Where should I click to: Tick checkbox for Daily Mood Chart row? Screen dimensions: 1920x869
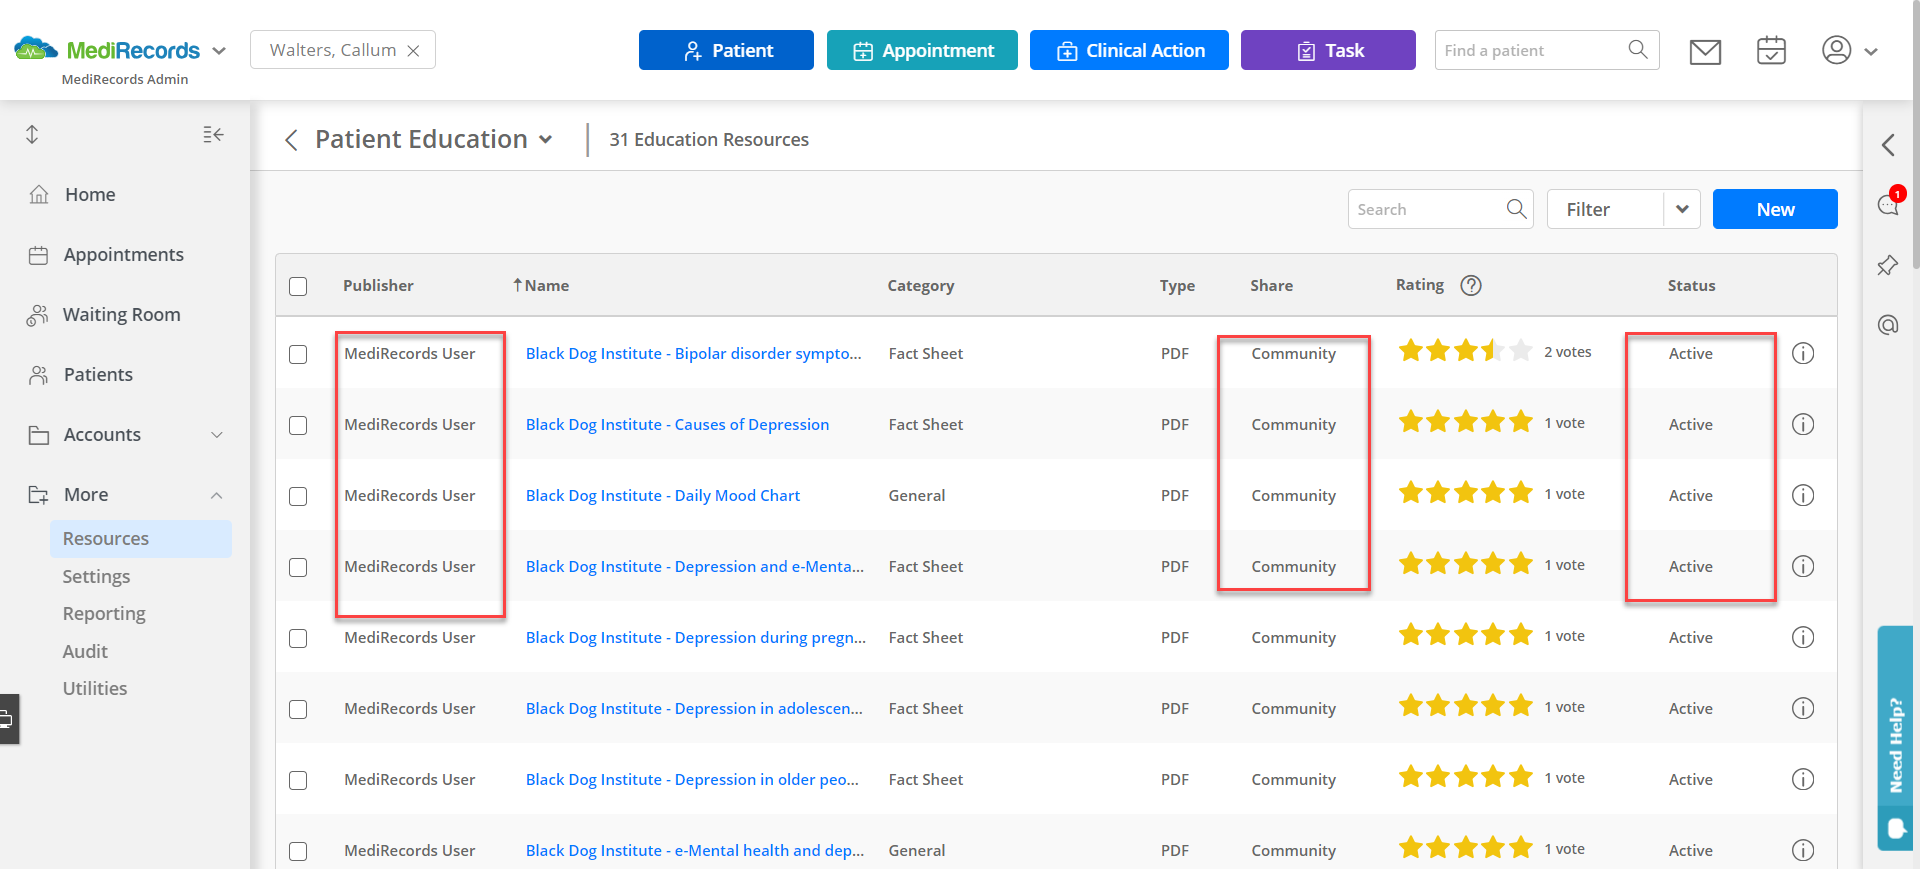298,496
